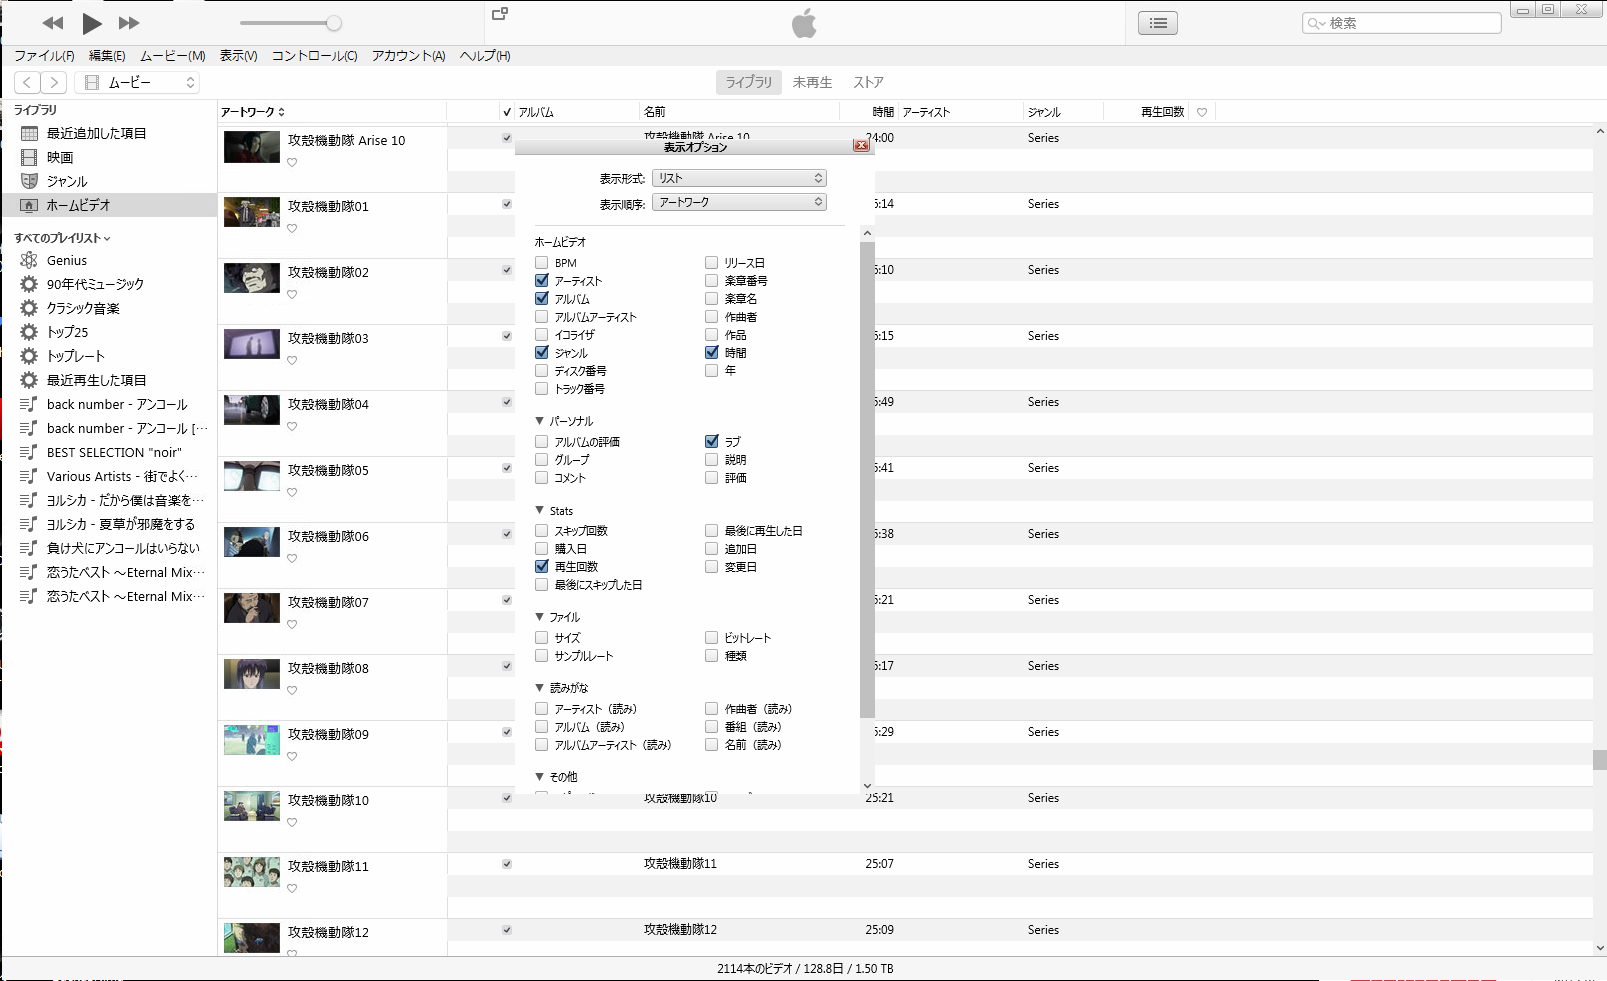The image size is (1607, 981).
Task: Select 最近追加した項目 in the sidebar
Action: click(x=108, y=133)
